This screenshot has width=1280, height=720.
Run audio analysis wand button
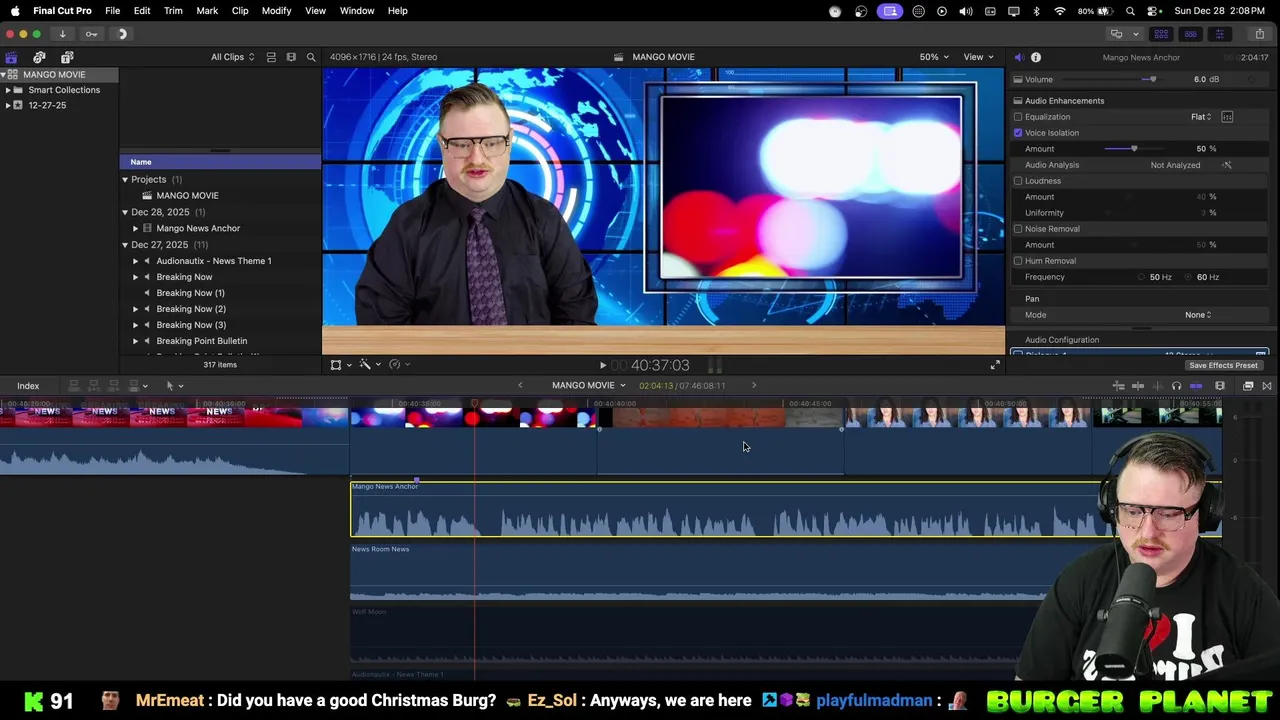(x=1227, y=165)
